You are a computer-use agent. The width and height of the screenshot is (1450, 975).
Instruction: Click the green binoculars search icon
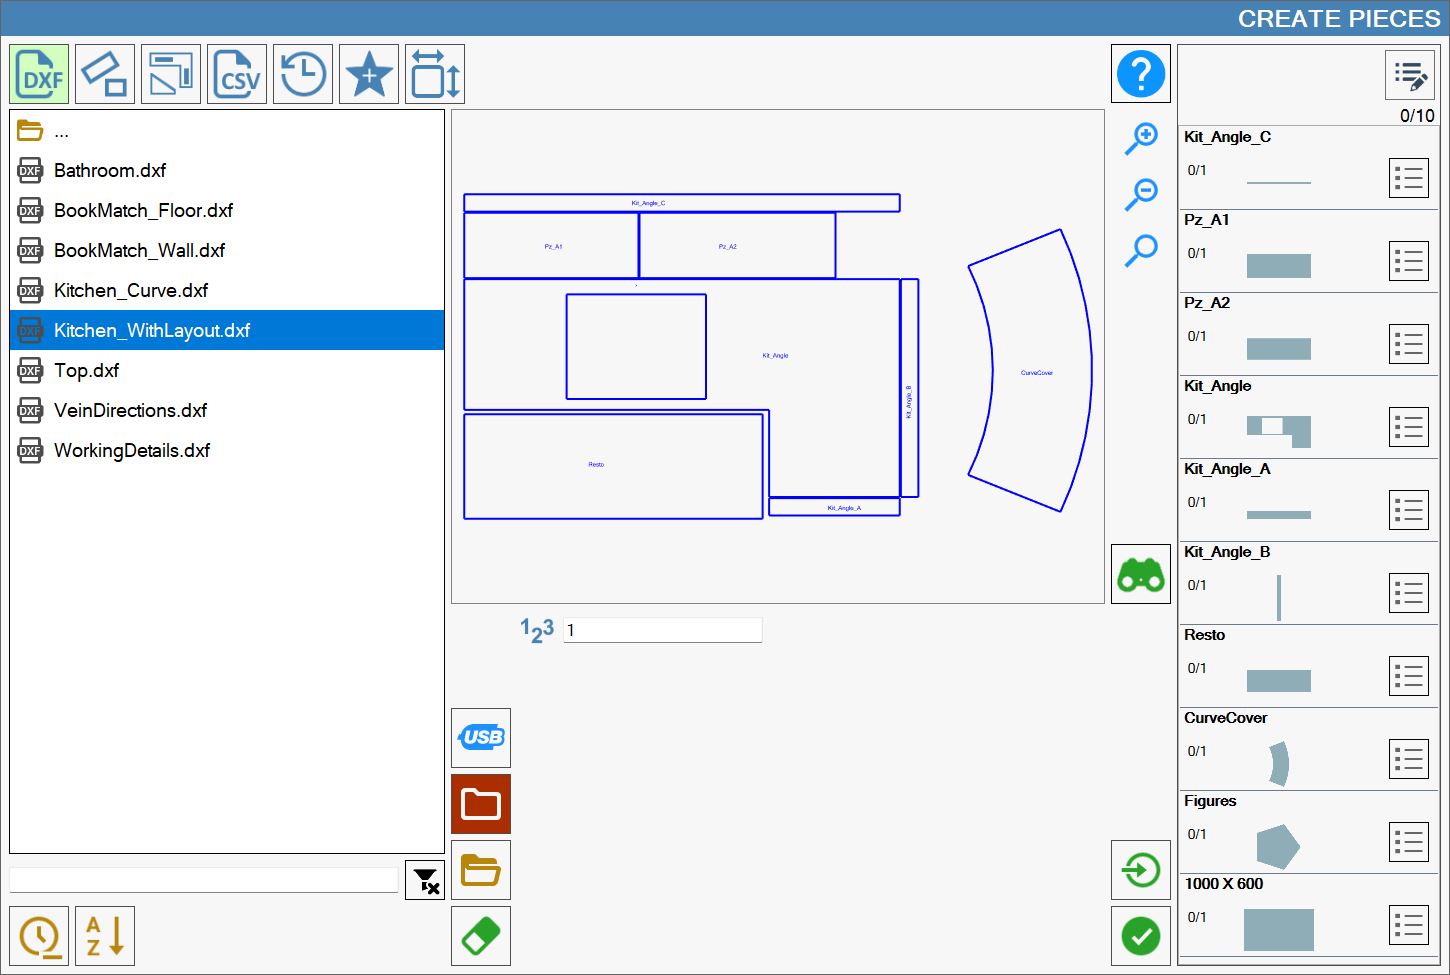point(1141,574)
